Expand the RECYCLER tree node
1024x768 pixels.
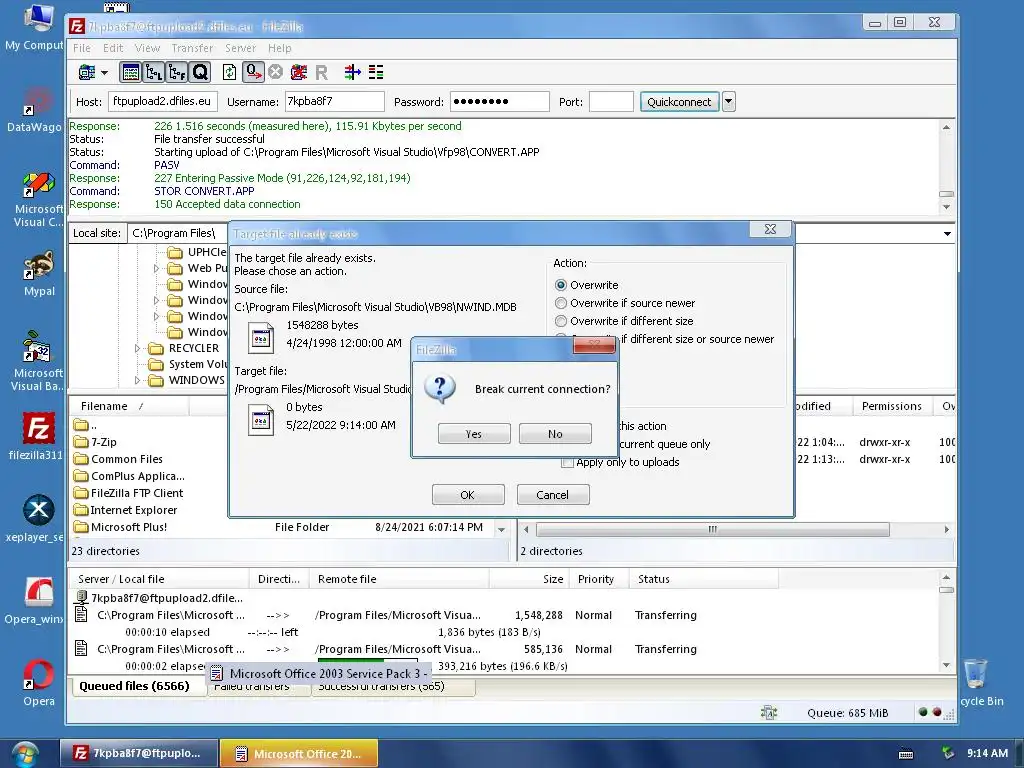pyautogui.click(x=137, y=349)
